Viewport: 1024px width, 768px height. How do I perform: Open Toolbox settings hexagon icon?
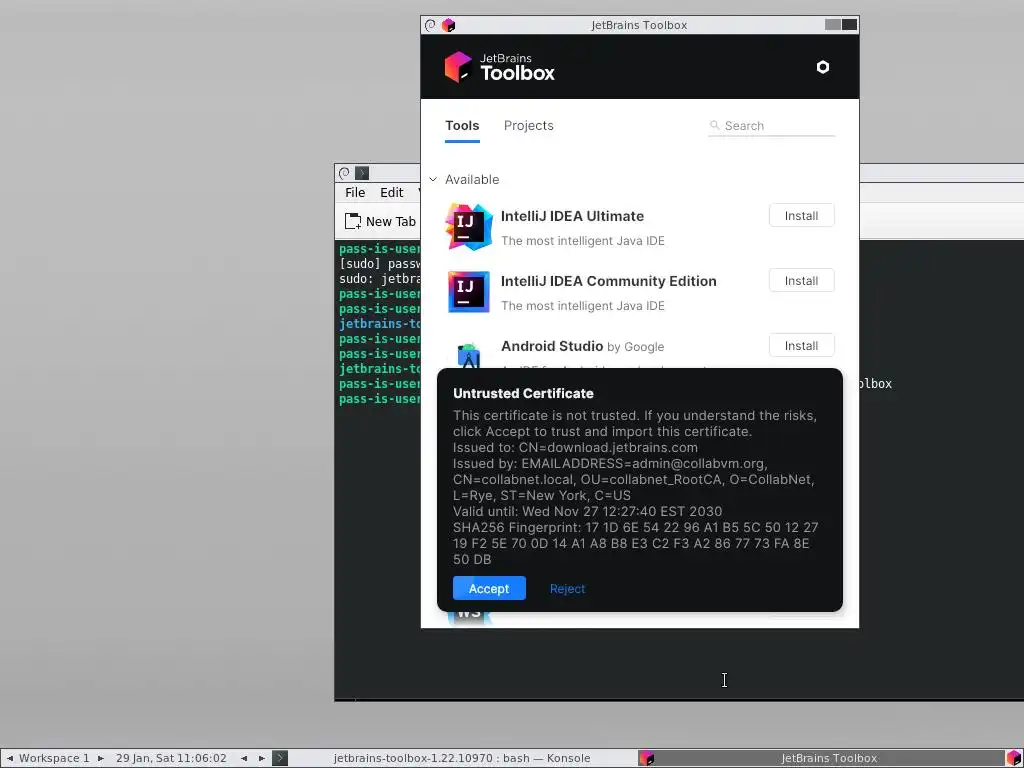(823, 67)
